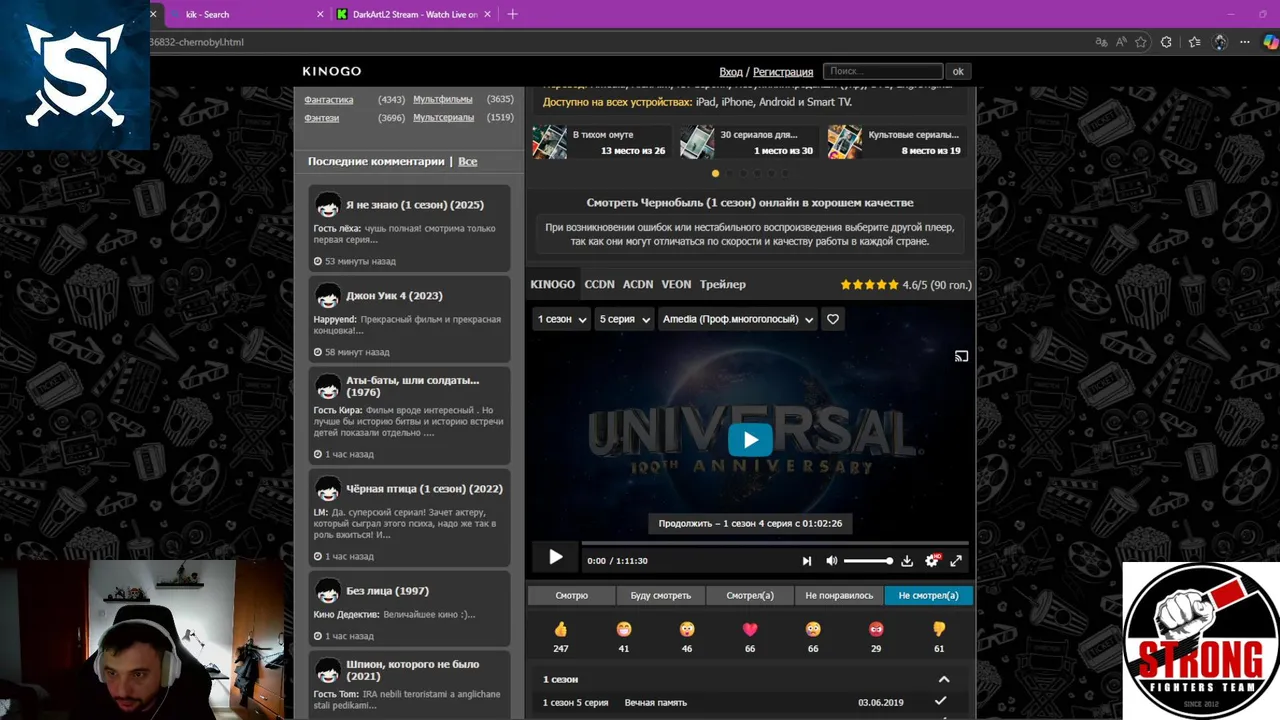This screenshot has width=1280, height=720.
Task: Select the heart reaction (66)
Action: coord(750,629)
